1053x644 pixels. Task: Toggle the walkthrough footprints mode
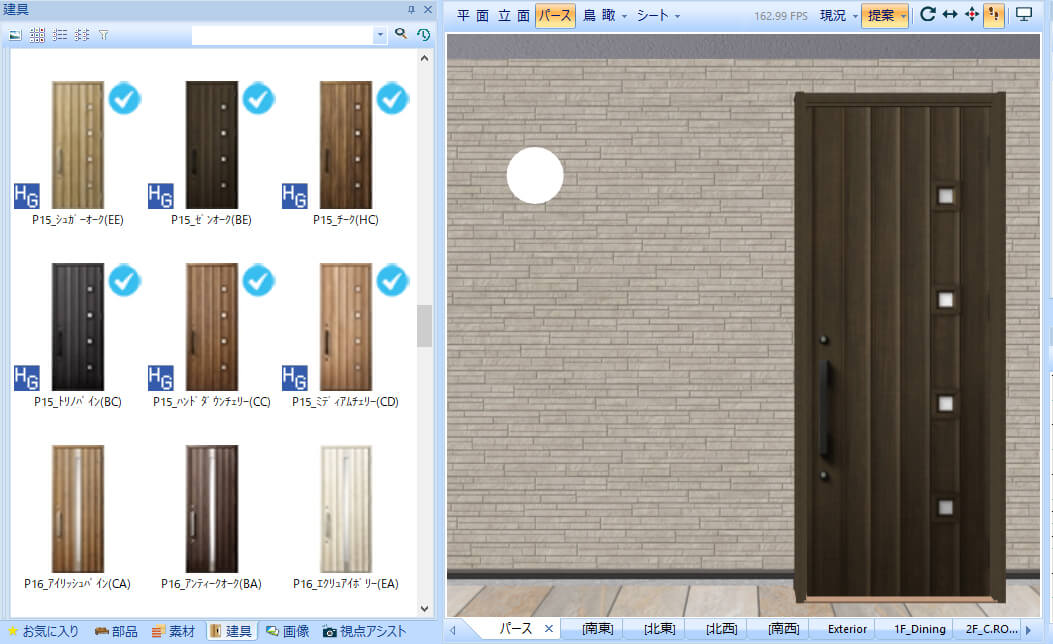pos(994,15)
